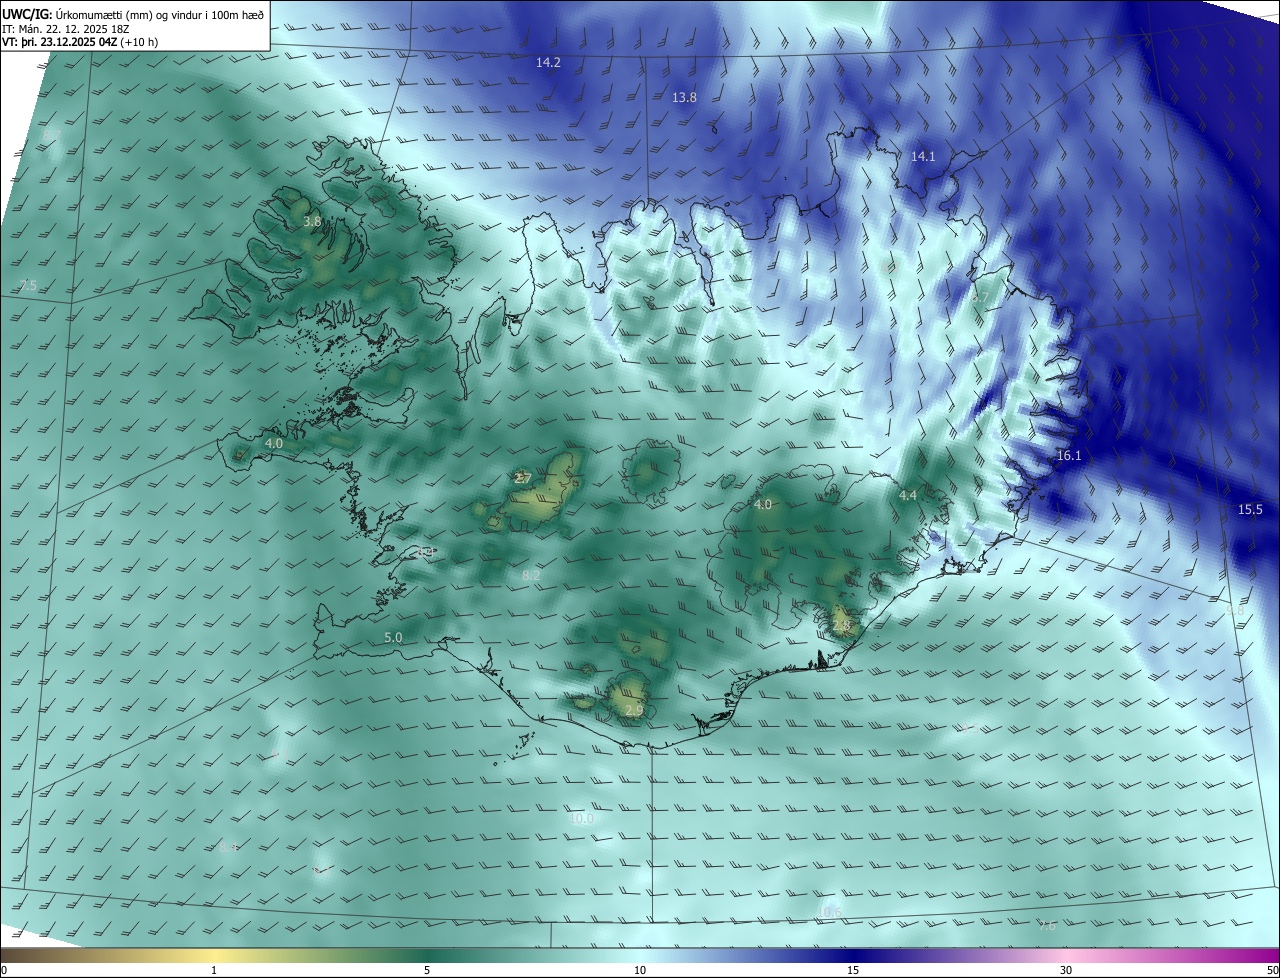Click the value label 2.8
This screenshot has height=978, width=1280.
click(841, 625)
